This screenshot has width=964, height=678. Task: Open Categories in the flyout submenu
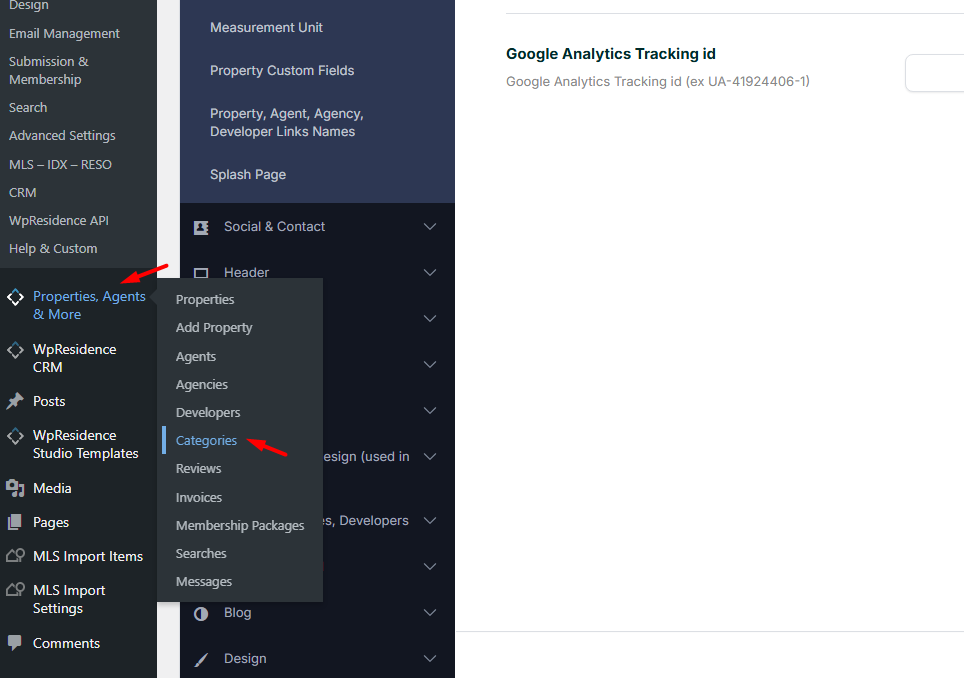[206, 440]
